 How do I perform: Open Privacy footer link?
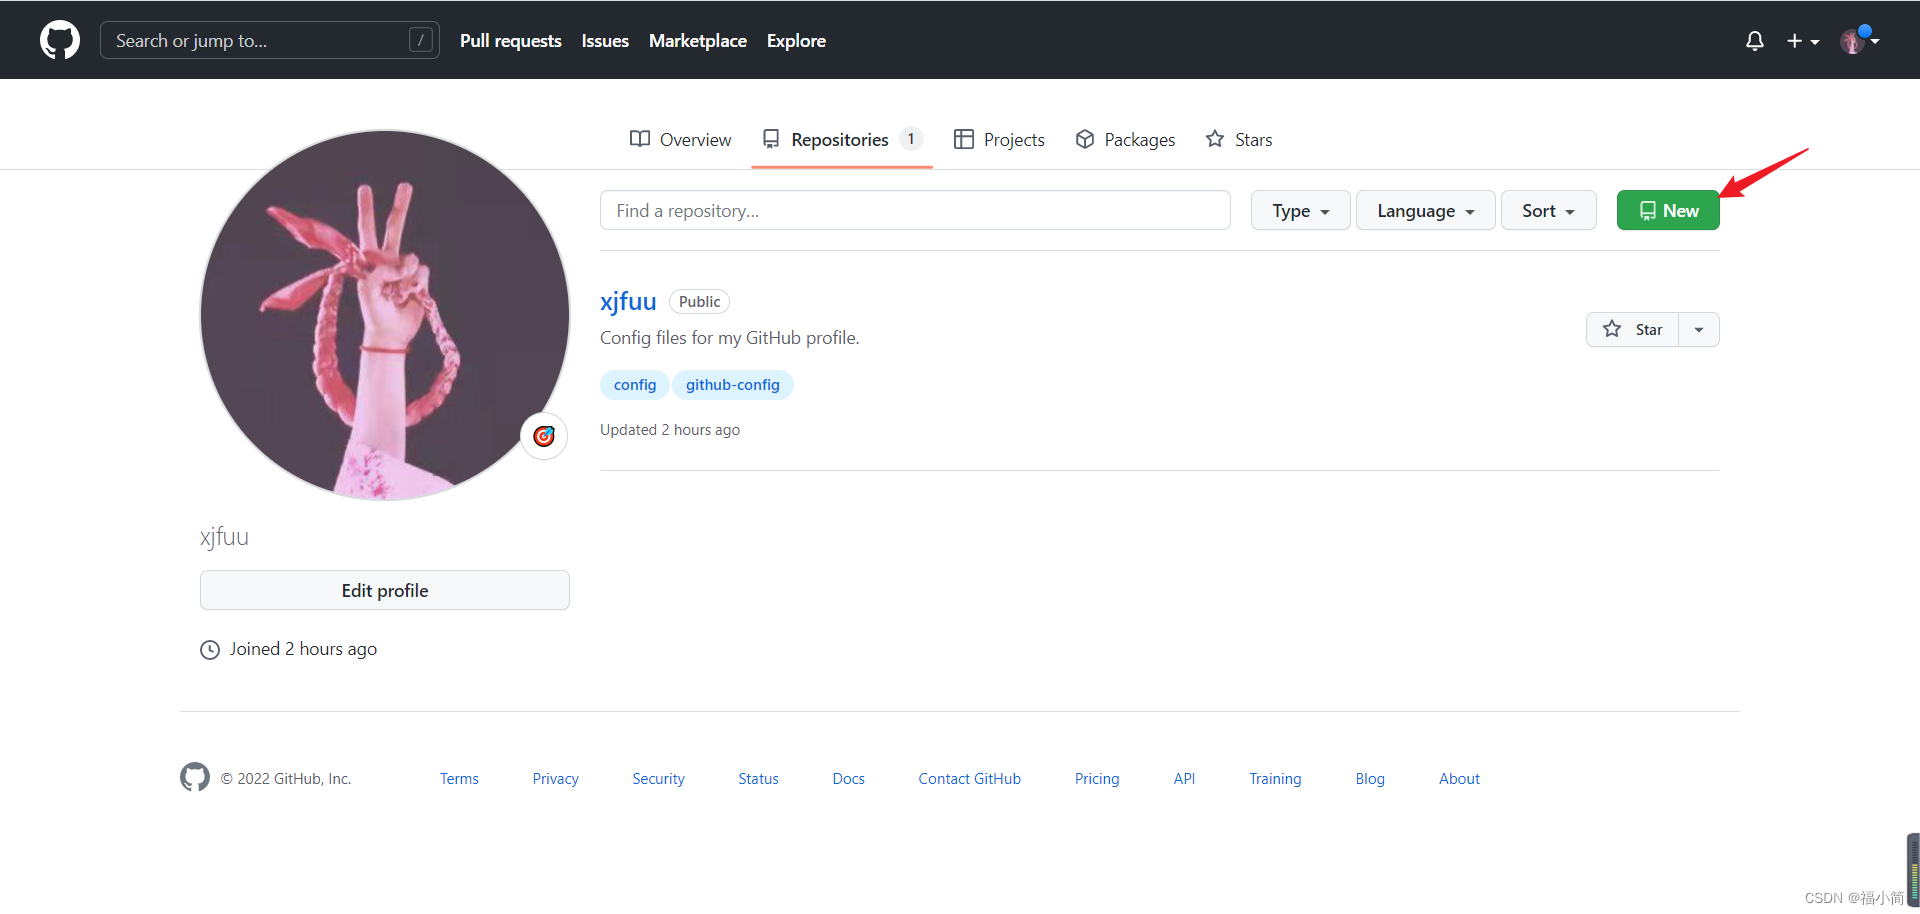tap(555, 778)
